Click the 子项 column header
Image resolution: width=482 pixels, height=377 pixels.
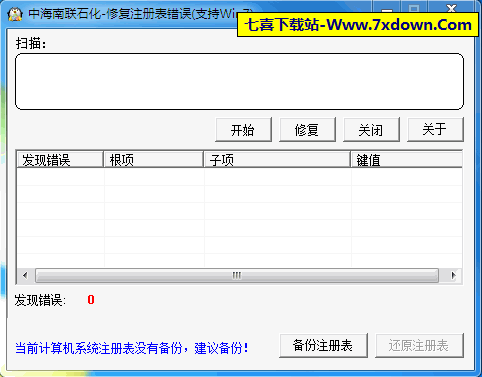(277, 159)
